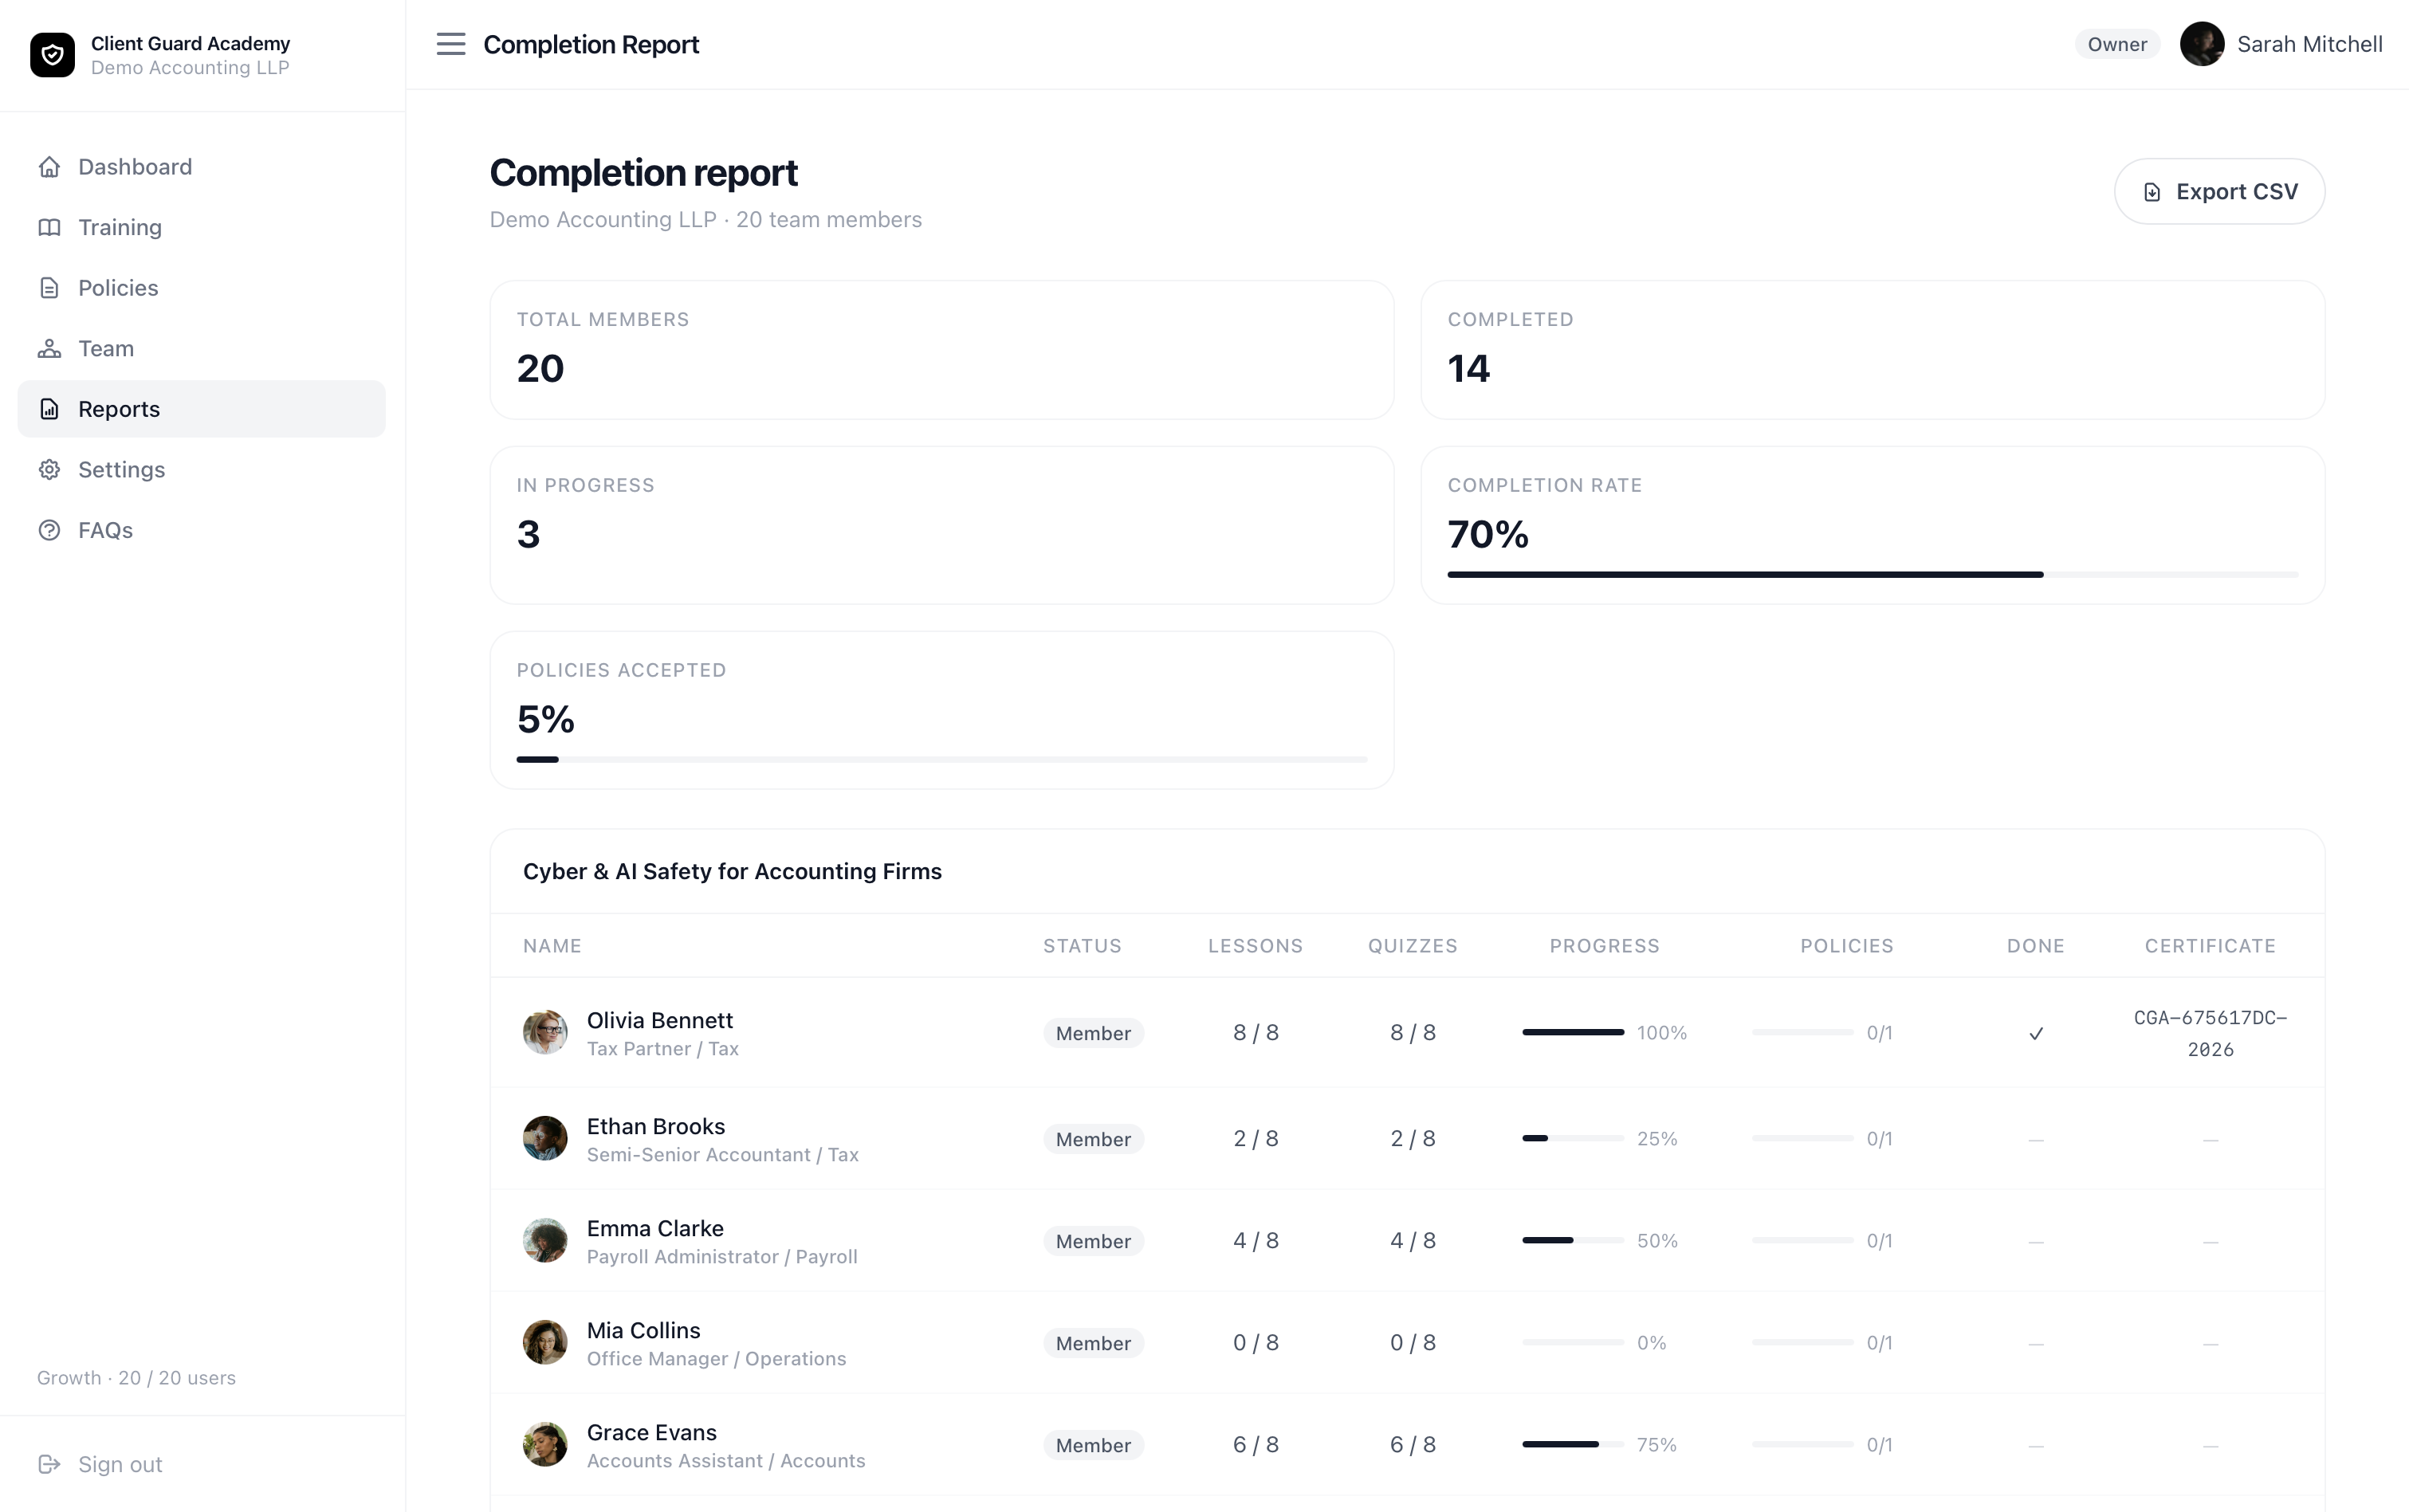Click the Reports chart-file icon
2409x1512 pixels.
tap(49, 409)
